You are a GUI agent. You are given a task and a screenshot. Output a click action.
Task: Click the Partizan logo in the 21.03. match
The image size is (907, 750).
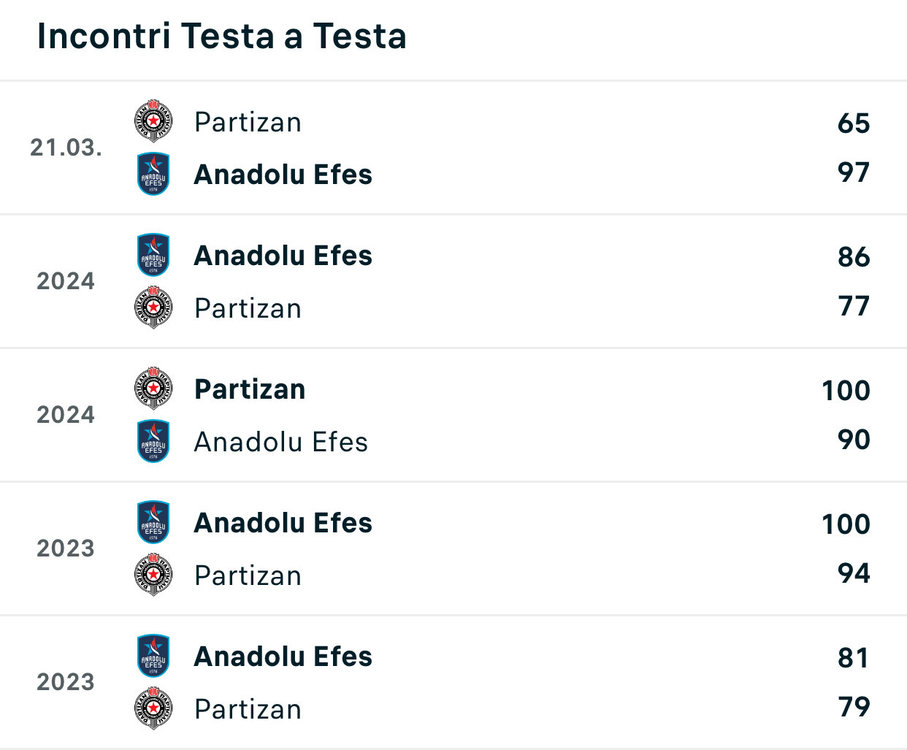[x=153, y=122]
